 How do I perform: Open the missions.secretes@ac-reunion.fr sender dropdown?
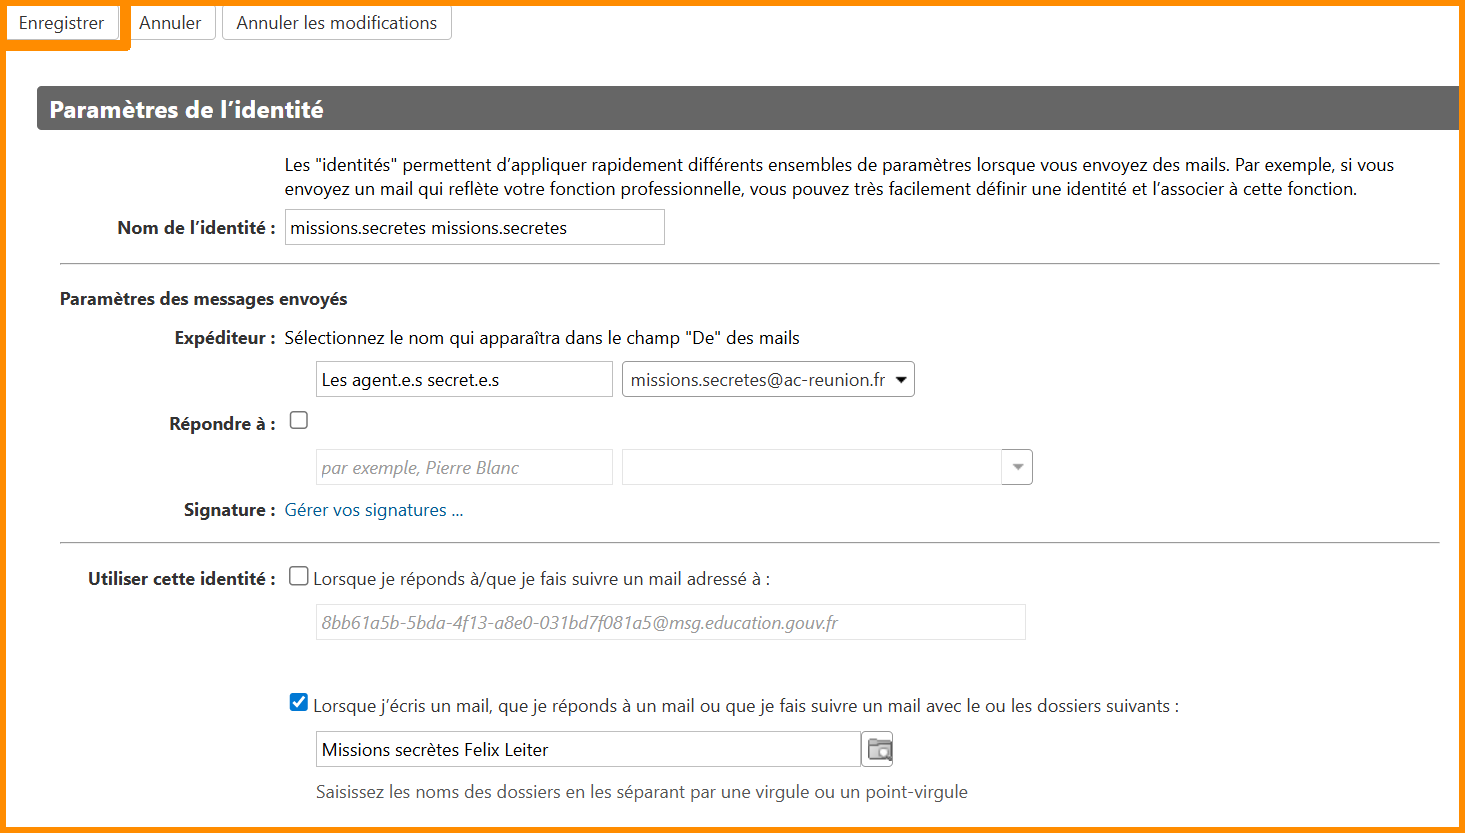pos(767,380)
